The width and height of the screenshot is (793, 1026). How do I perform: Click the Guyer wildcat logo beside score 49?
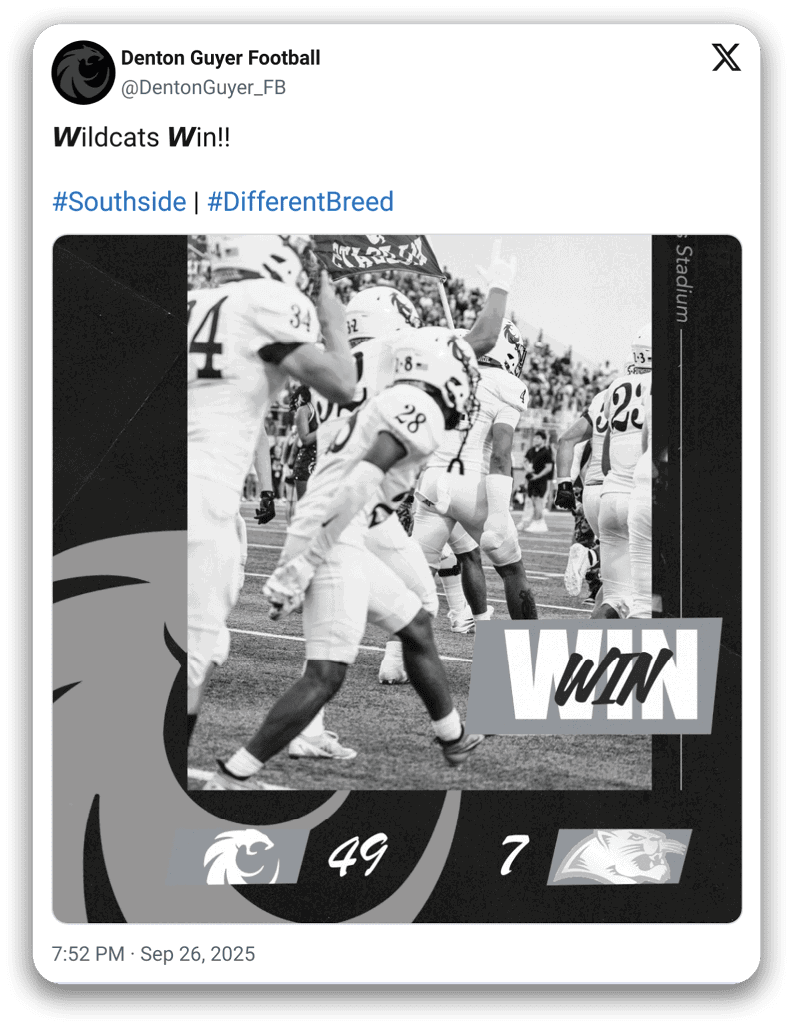pyautogui.click(x=239, y=856)
